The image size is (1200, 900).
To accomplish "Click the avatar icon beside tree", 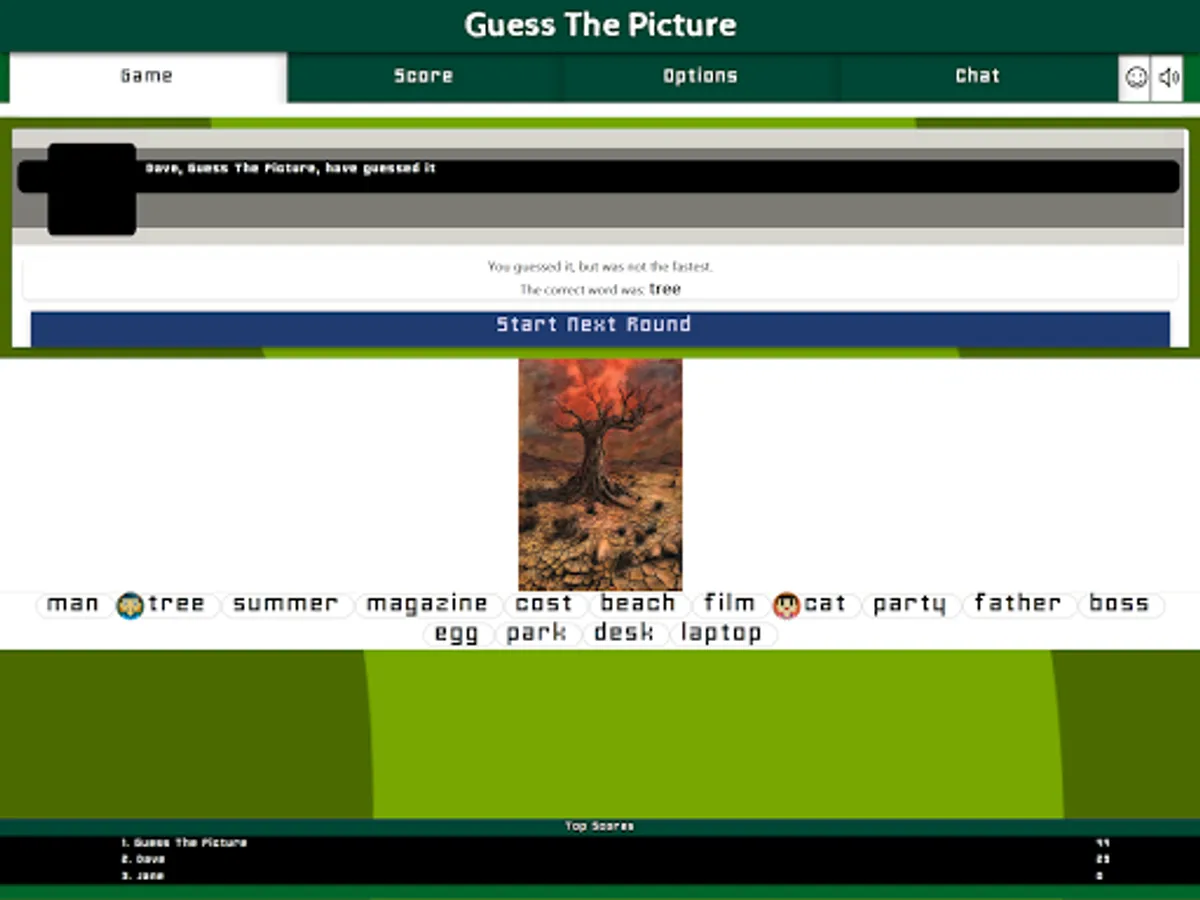I will (130, 605).
